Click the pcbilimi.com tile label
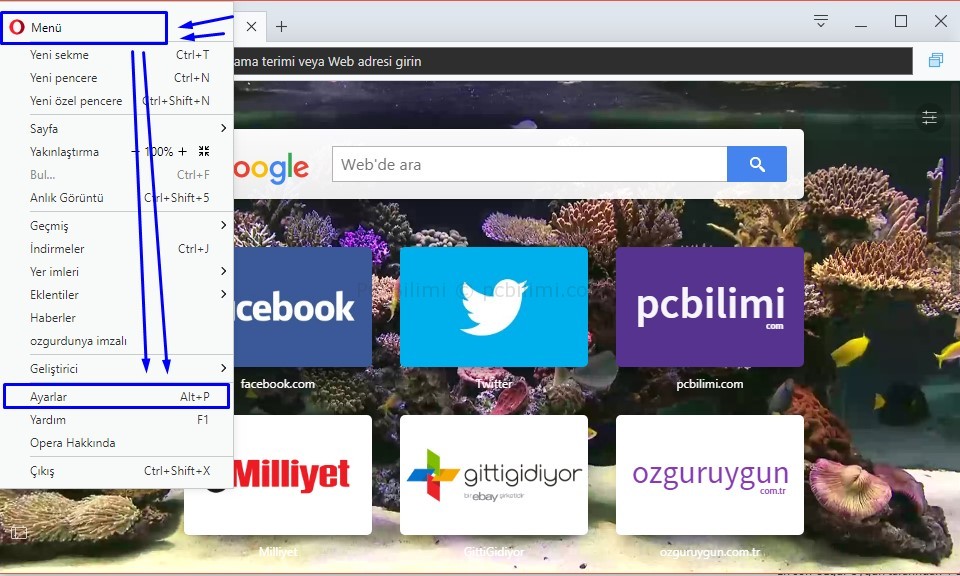 click(710, 384)
